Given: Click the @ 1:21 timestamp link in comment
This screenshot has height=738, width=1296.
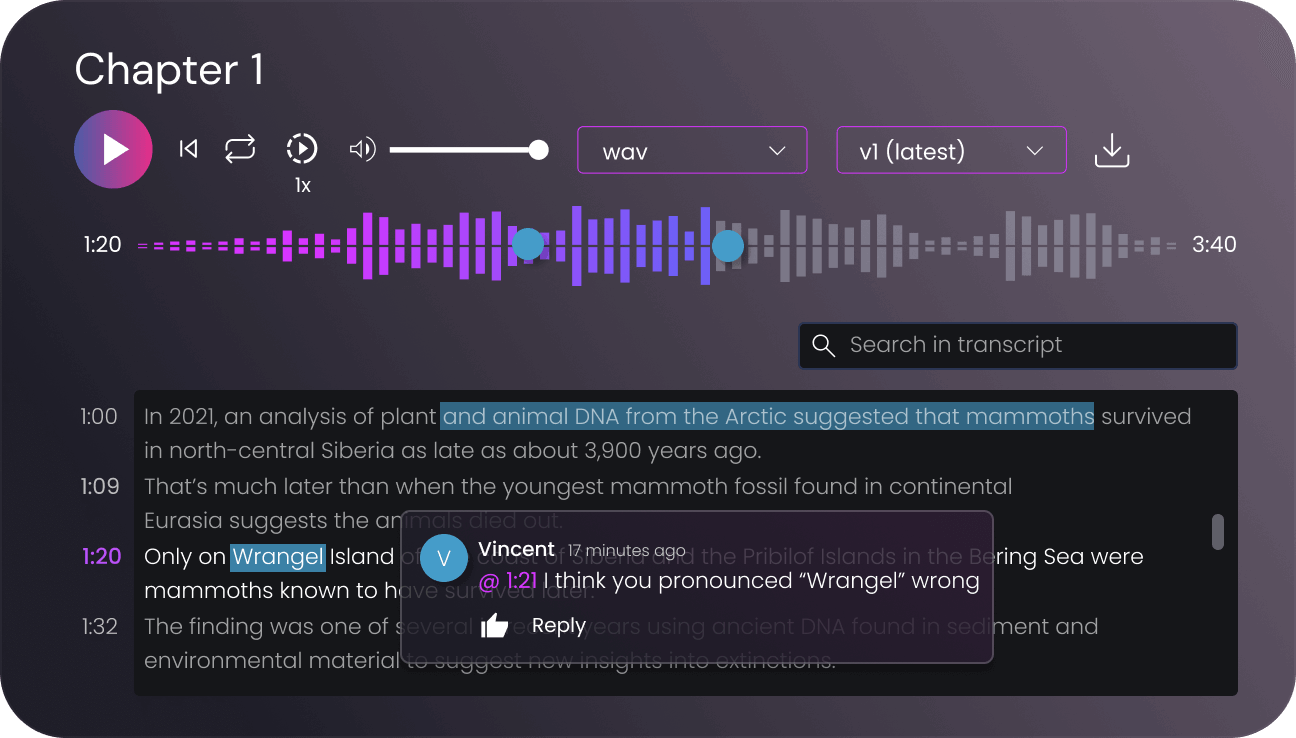Looking at the screenshot, I should (x=508, y=580).
